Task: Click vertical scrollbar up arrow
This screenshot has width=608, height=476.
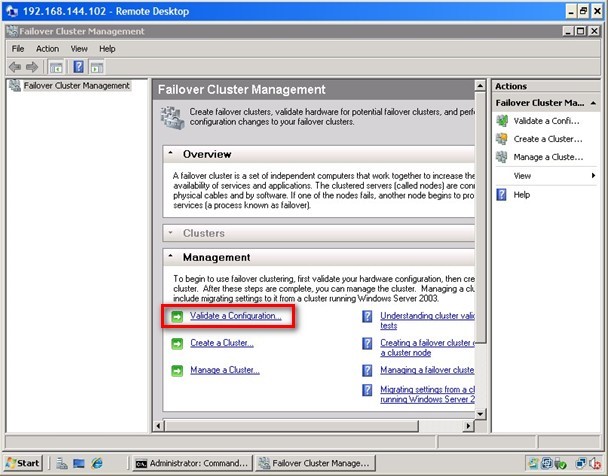Action: pos(480,86)
